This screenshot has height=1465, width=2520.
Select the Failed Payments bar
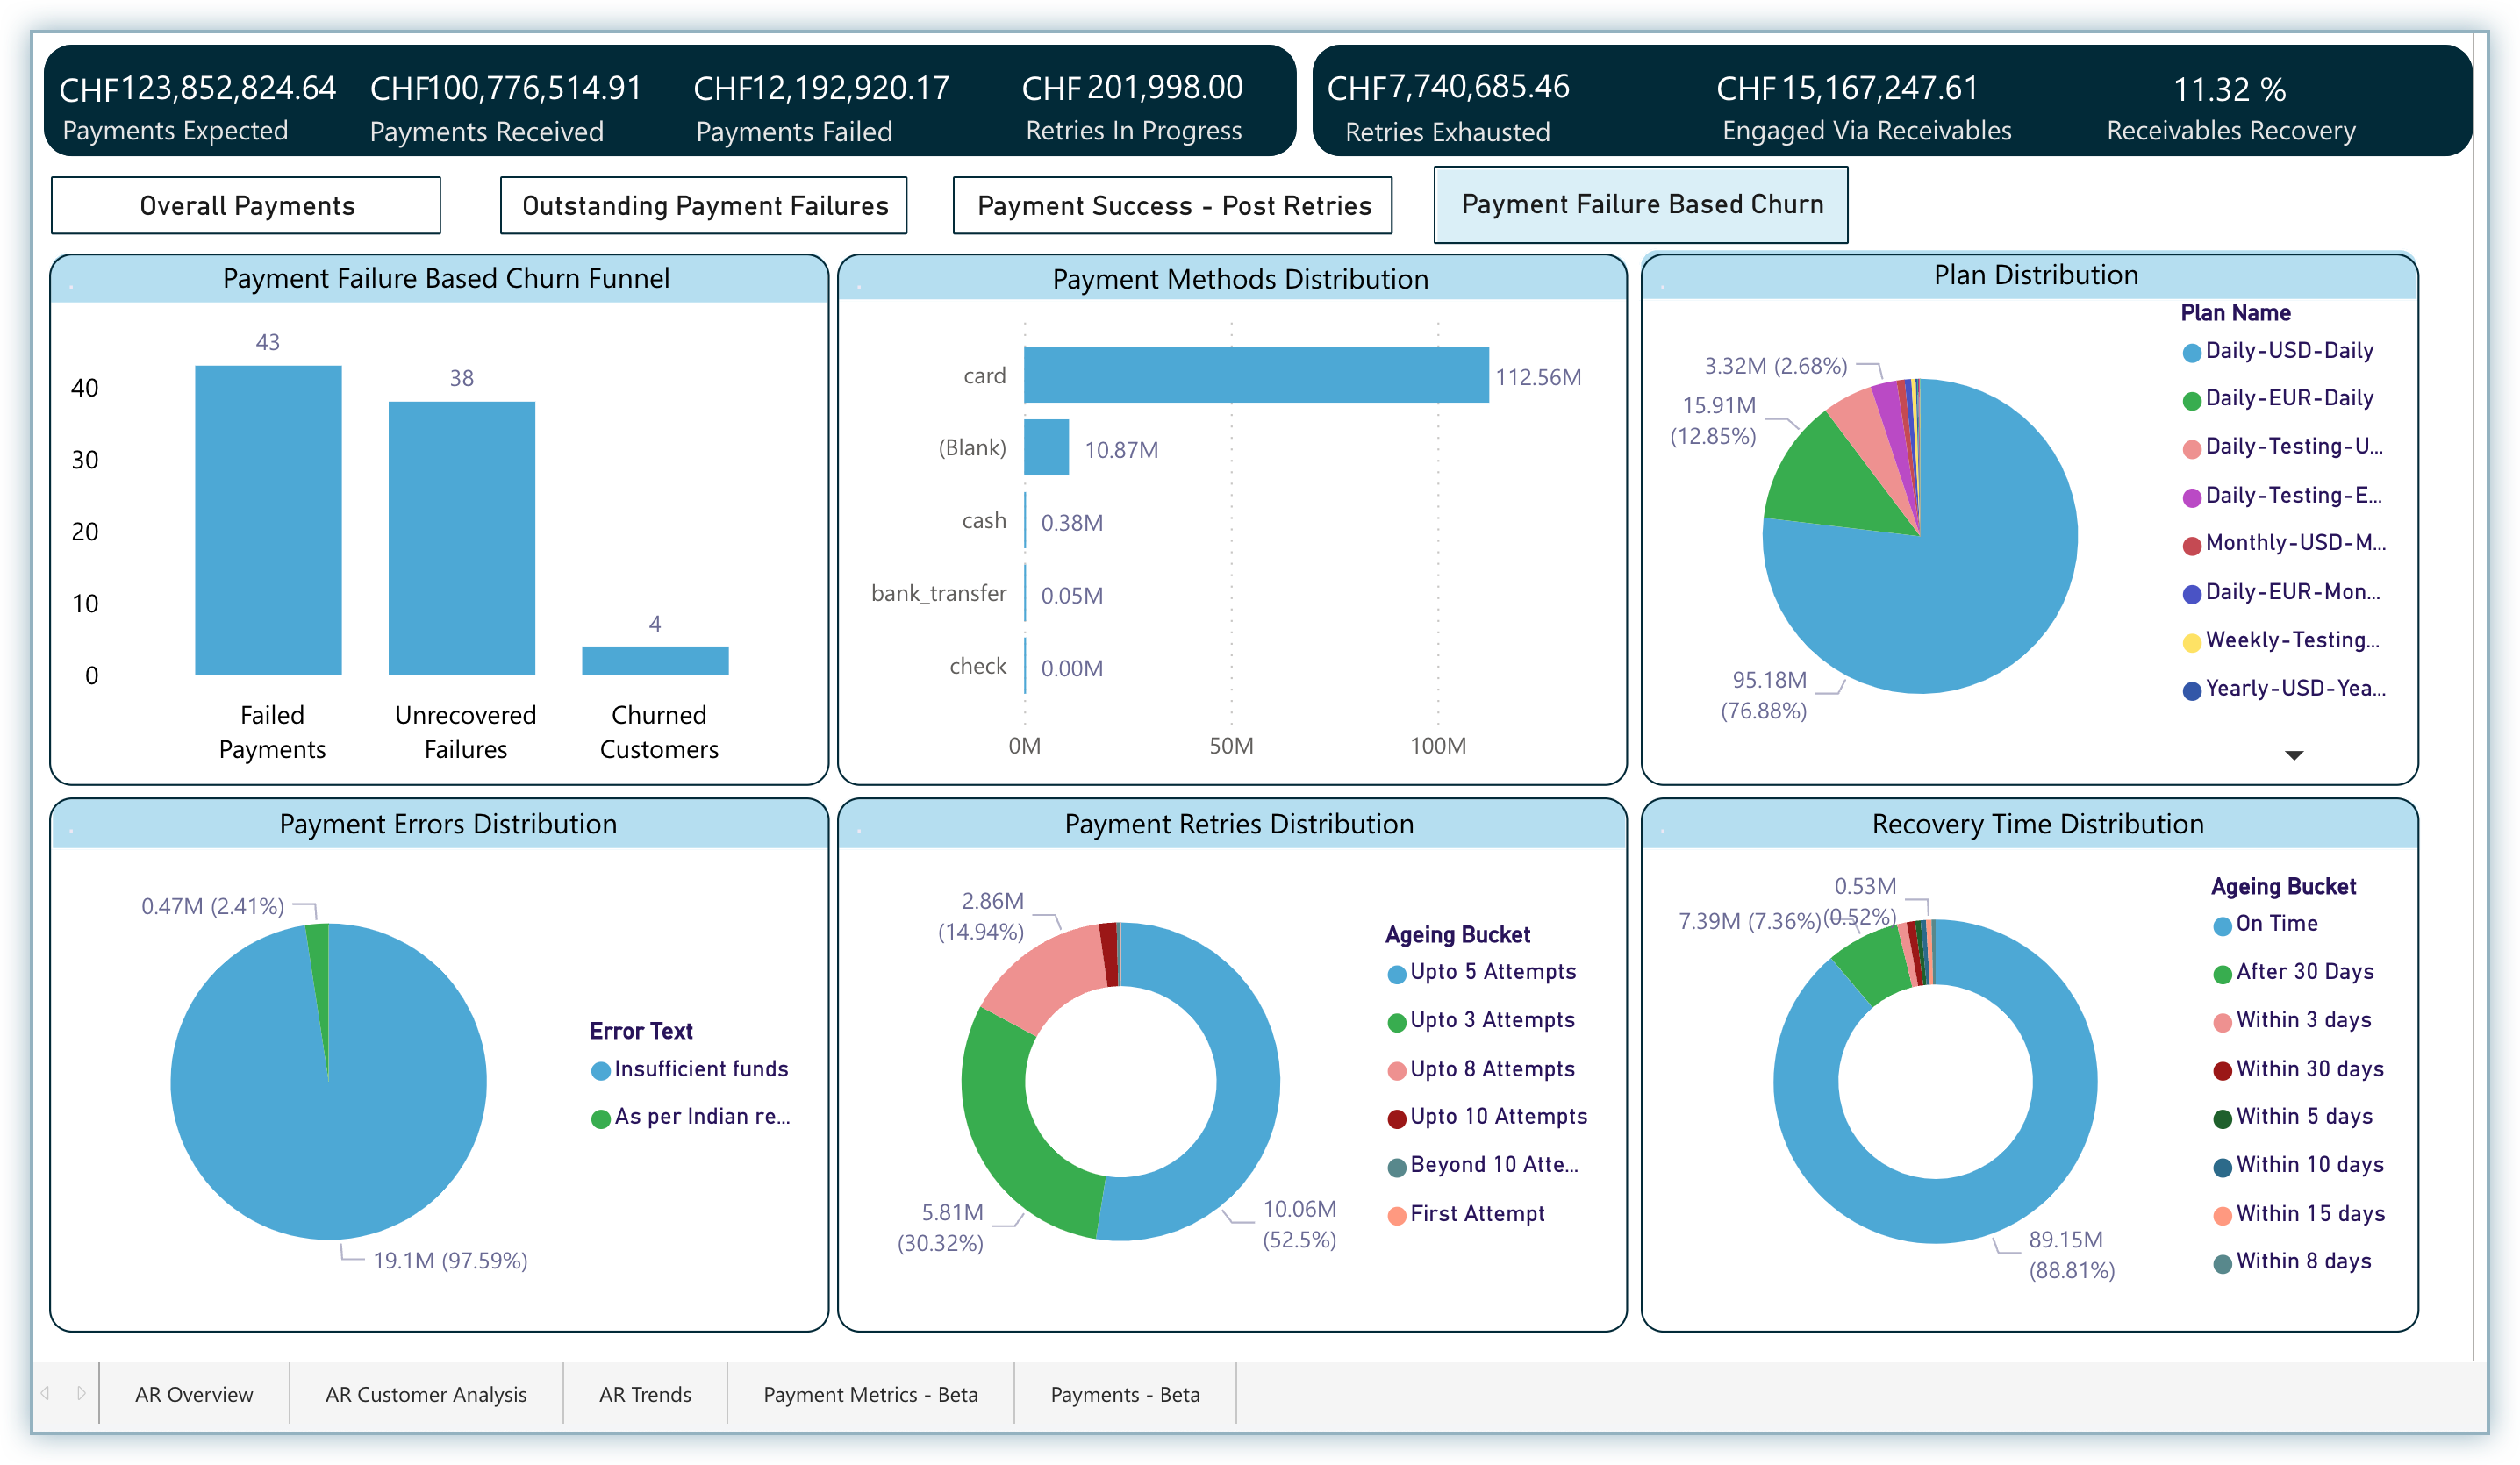tap(268, 520)
